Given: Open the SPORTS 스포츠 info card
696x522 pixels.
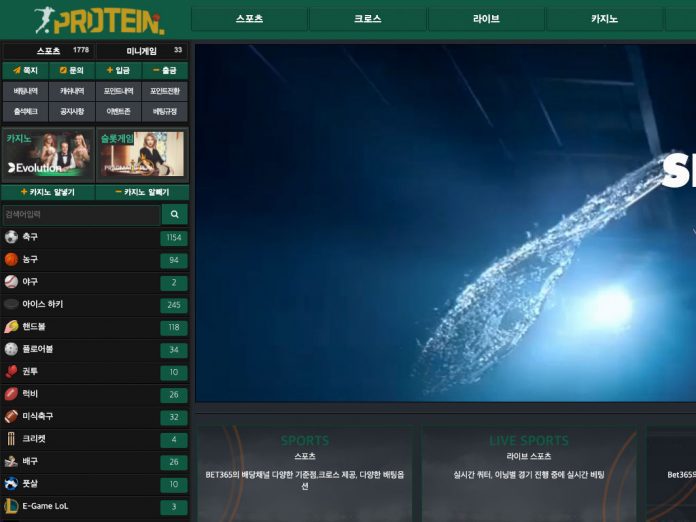Looking at the screenshot, I should coord(305,474).
